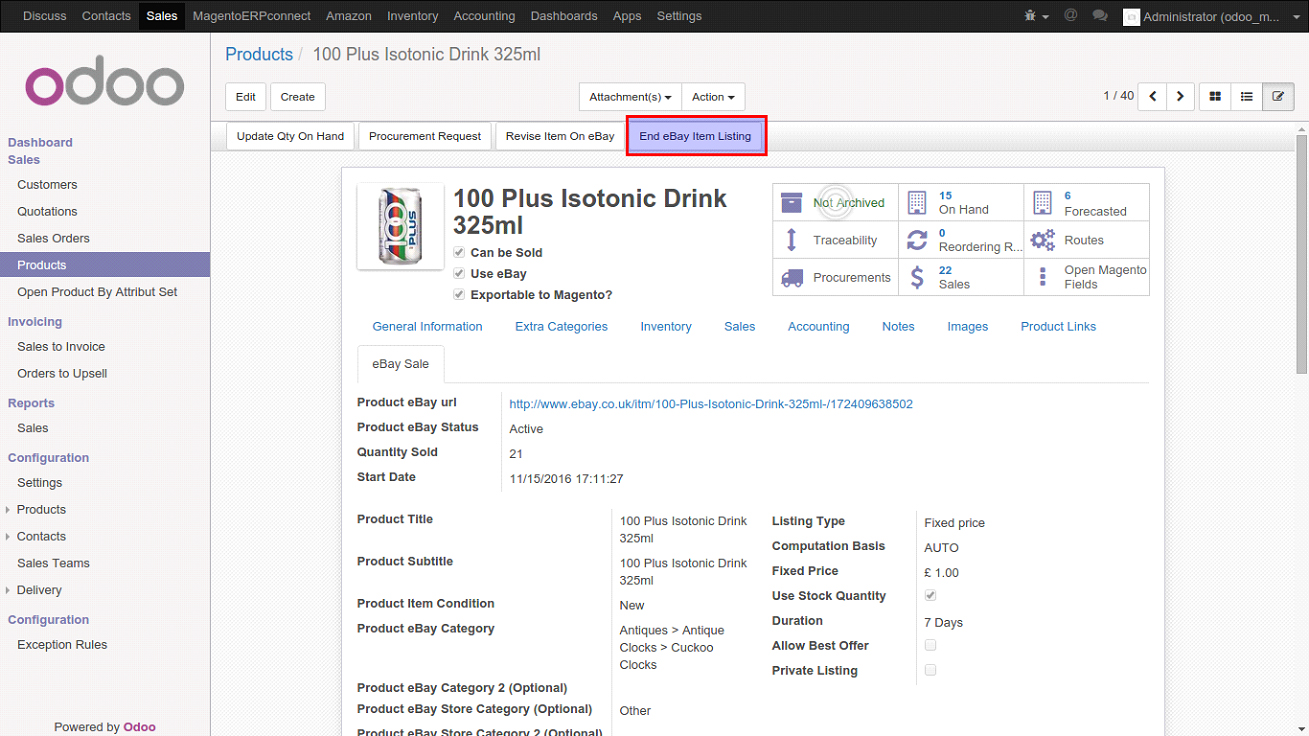Click the Create button
This screenshot has width=1309, height=736.
pos(298,97)
